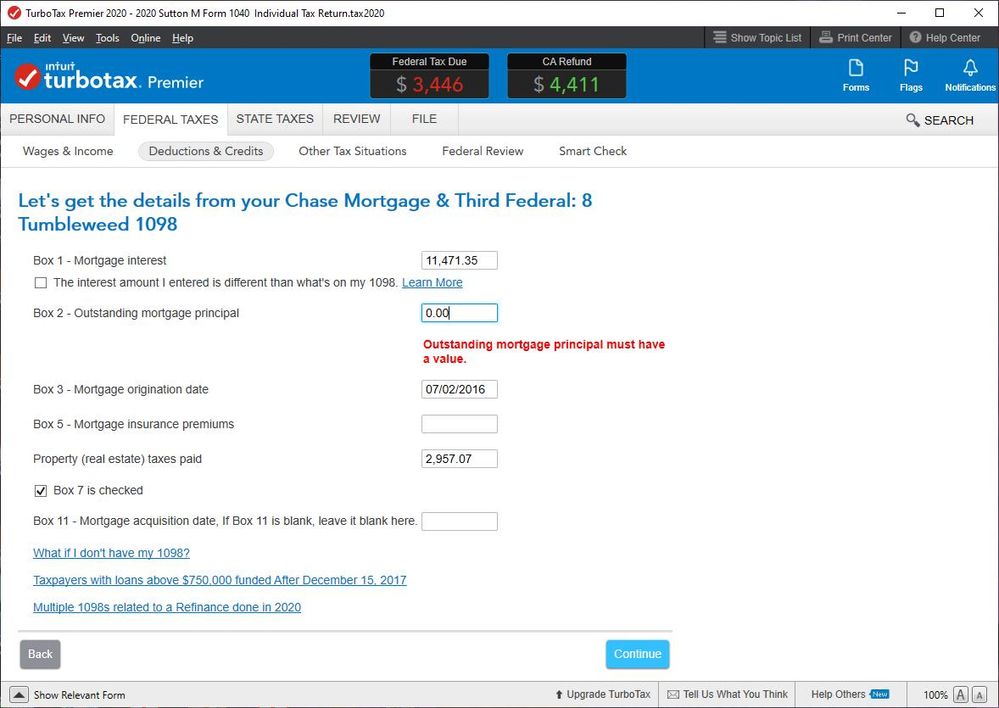Open the Edit menu
Image resolution: width=999 pixels, height=708 pixels.
click(x=42, y=38)
